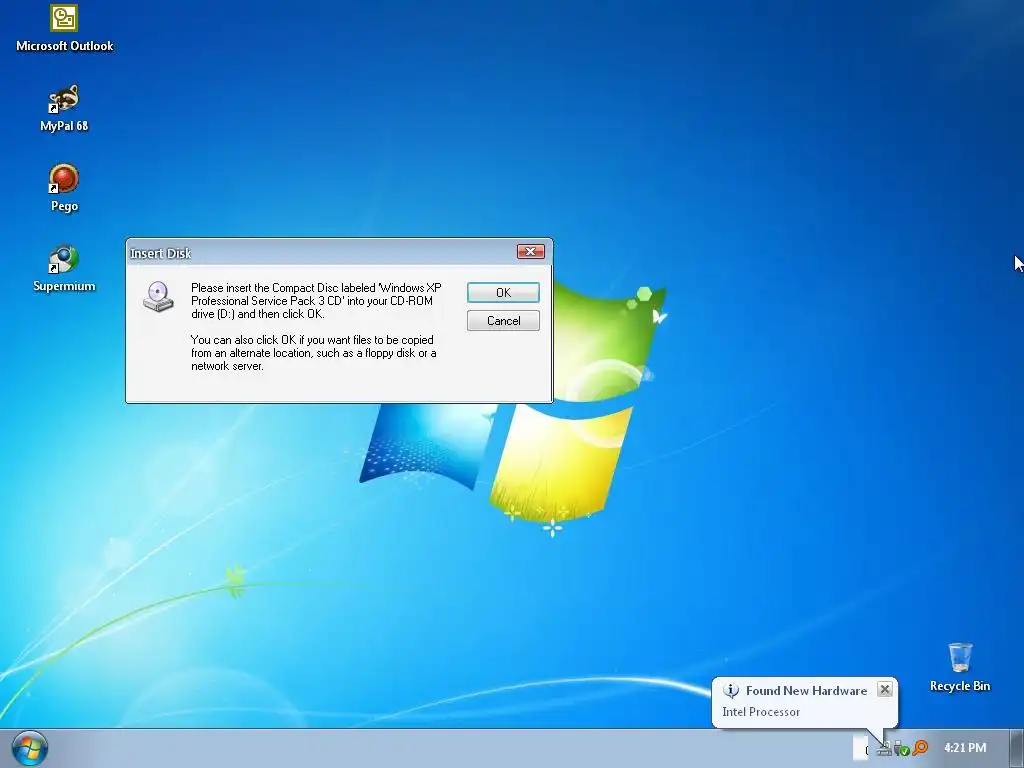The width and height of the screenshot is (1024, 768).
Task: Click the Intel Processor balloon text
Action: (x=761, y=712)
